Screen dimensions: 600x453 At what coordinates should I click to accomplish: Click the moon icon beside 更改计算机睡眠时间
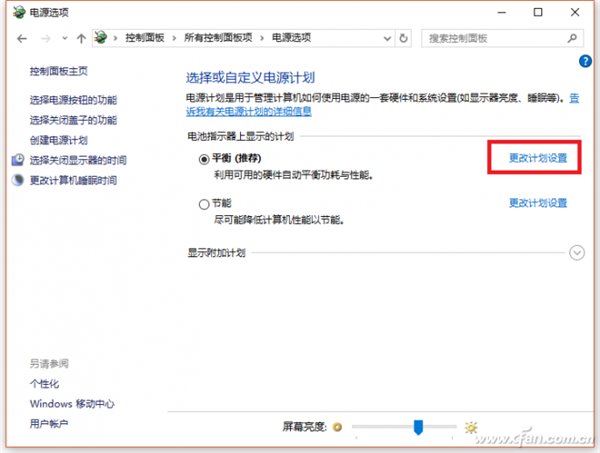click(18, 181)
